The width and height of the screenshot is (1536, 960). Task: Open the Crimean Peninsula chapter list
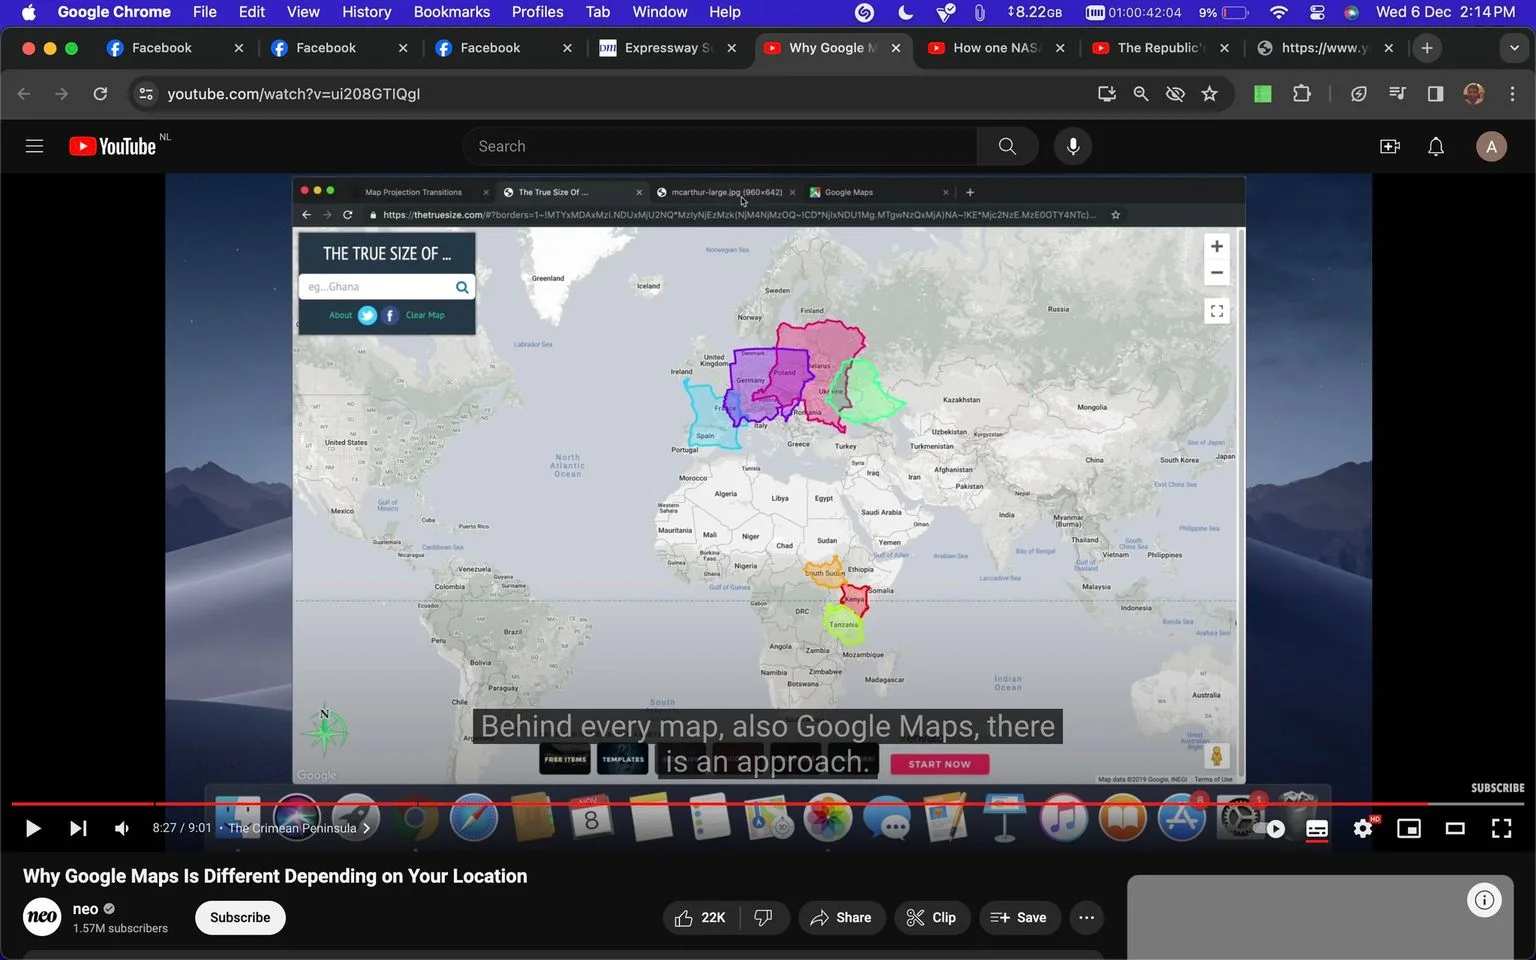[x=299, y=828]
